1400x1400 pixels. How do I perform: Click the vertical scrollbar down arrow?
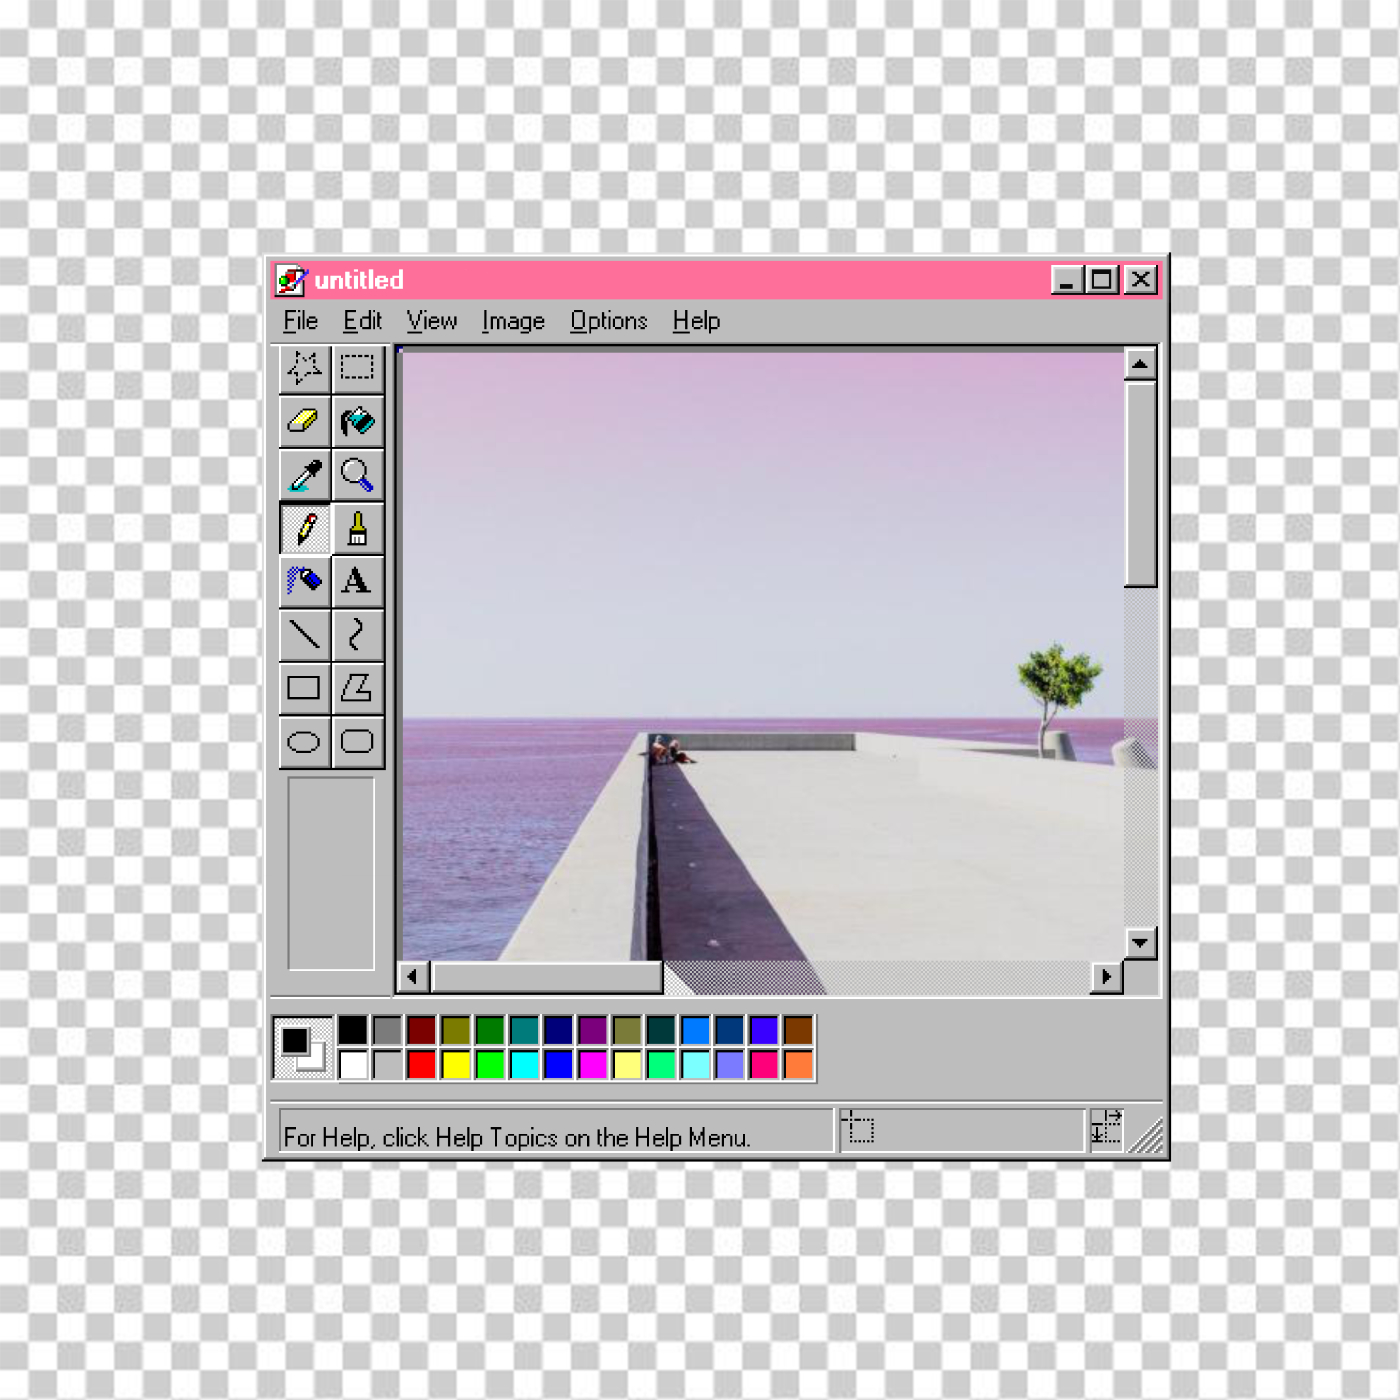1140,942
